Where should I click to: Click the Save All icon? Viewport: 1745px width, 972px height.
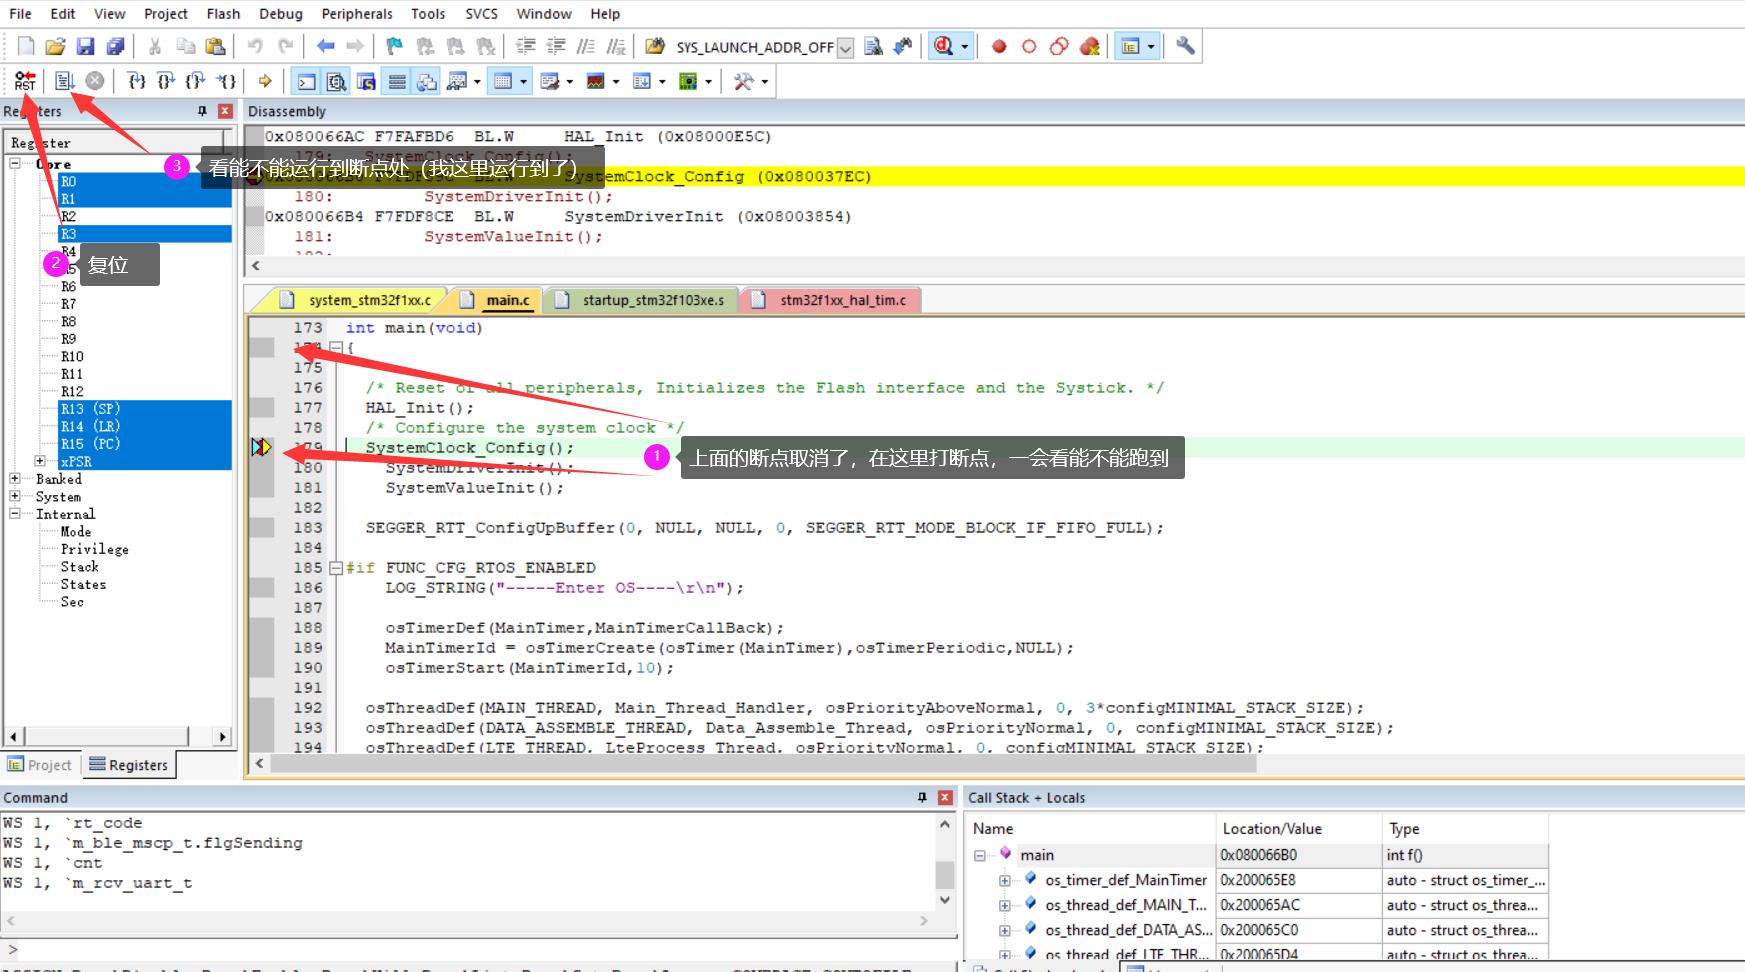tap(116, 46)
